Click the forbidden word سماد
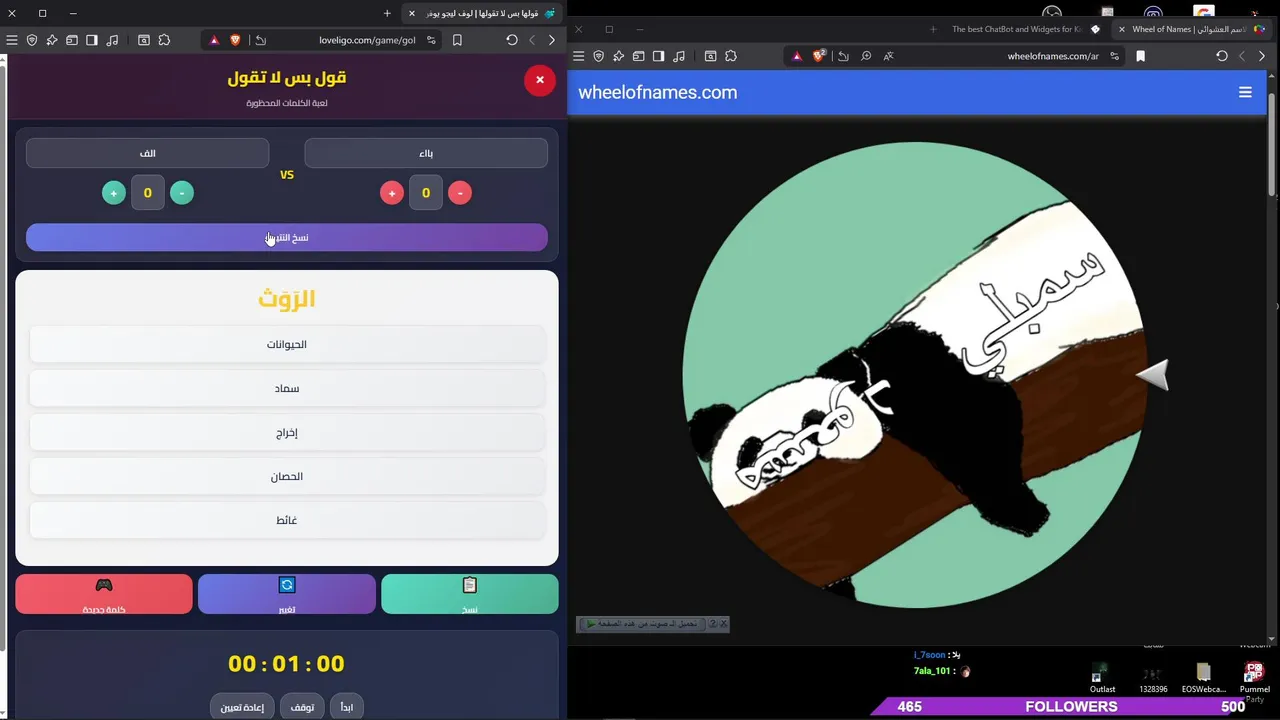The image size is (1280, 720). tap(287, 388)
